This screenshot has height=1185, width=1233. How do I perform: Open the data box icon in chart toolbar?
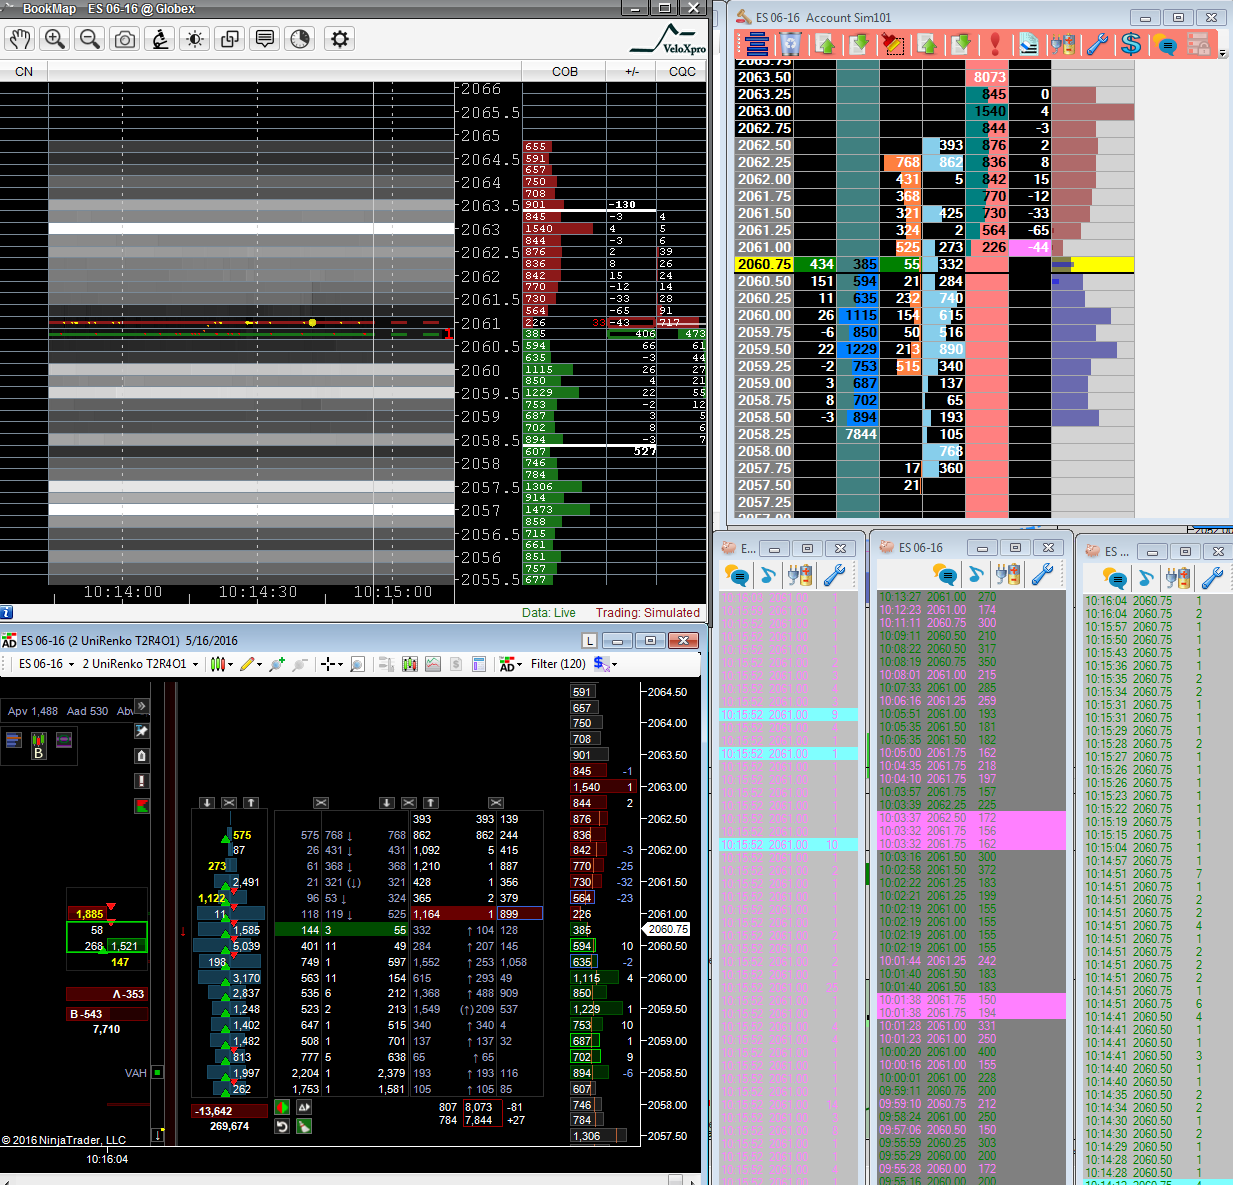[479, 664]
